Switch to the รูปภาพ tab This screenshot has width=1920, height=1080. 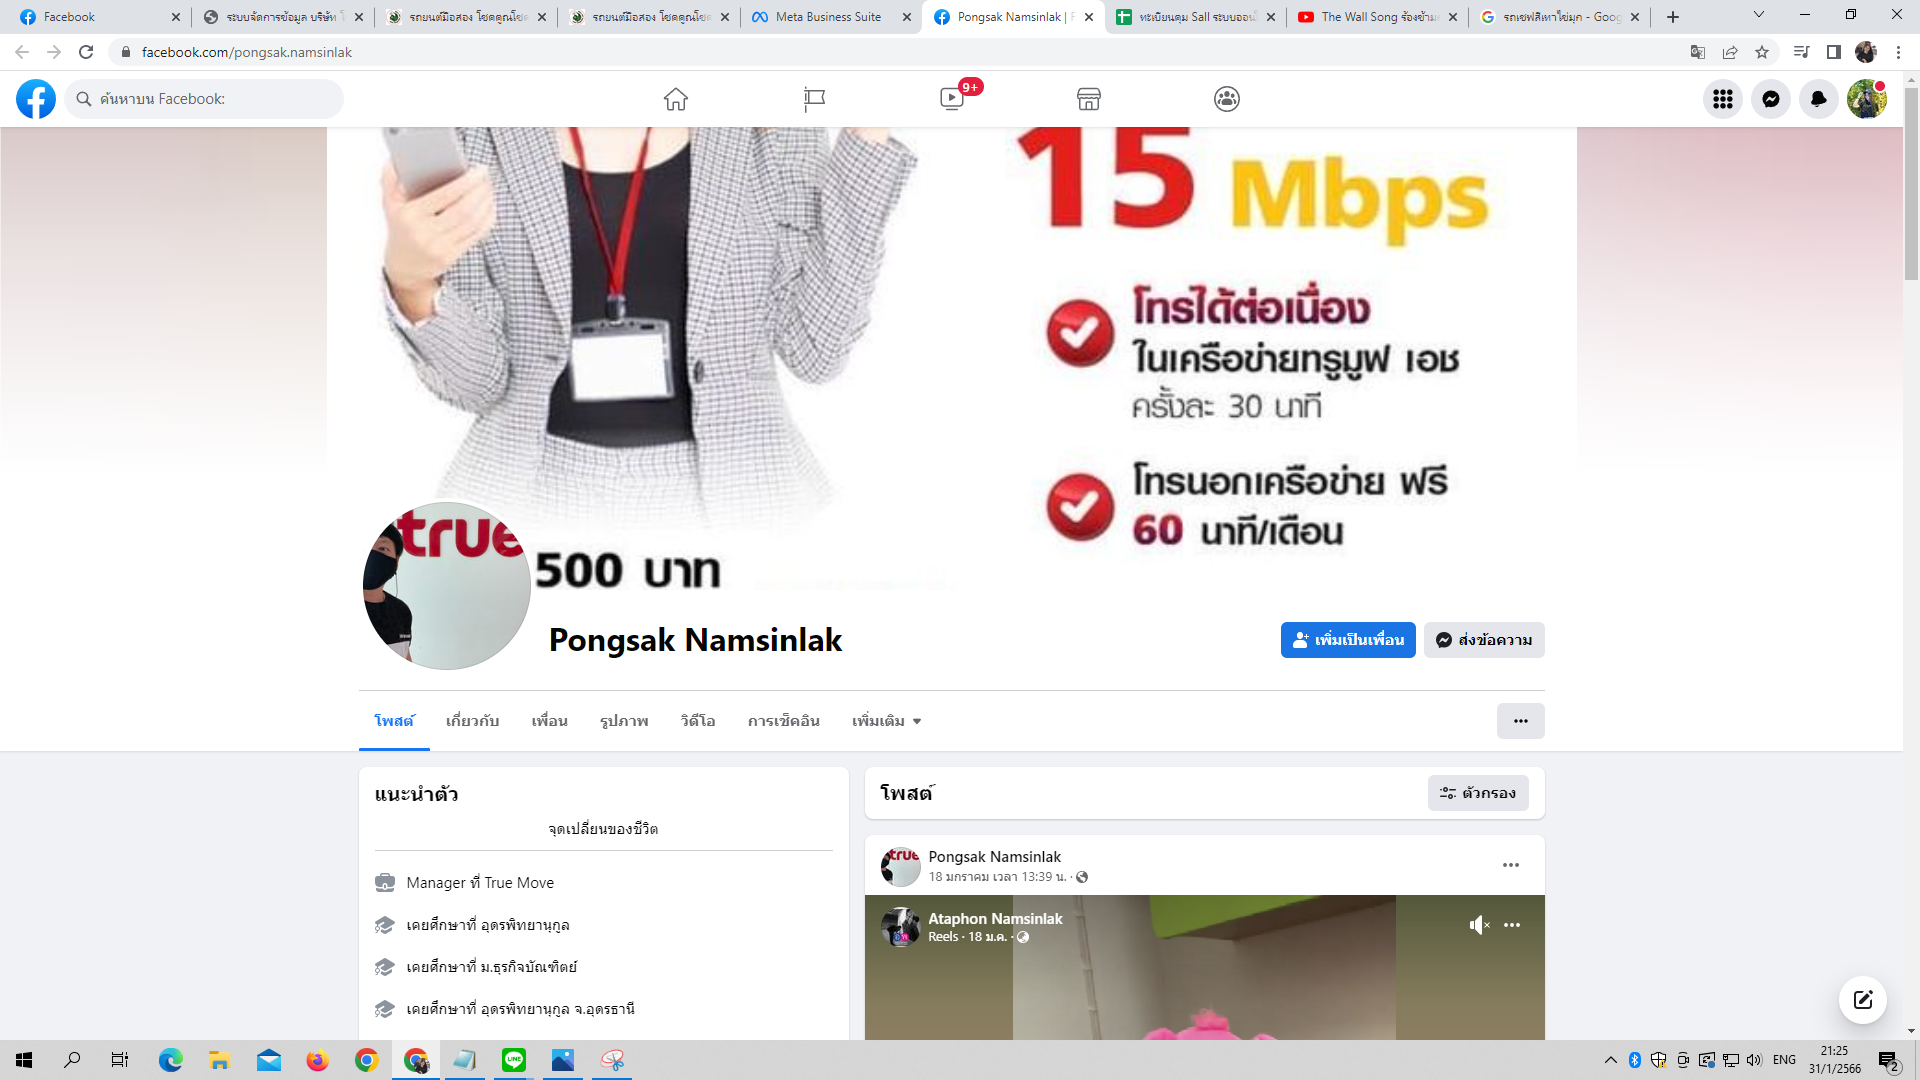pyautogui.click(x=624, y=721)
